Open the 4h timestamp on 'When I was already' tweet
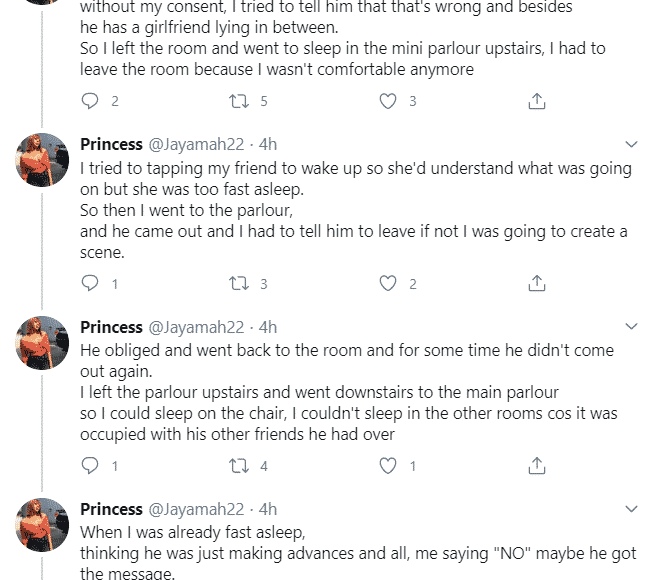Viewport: 655px width, 580px height. tap(267, 510)
